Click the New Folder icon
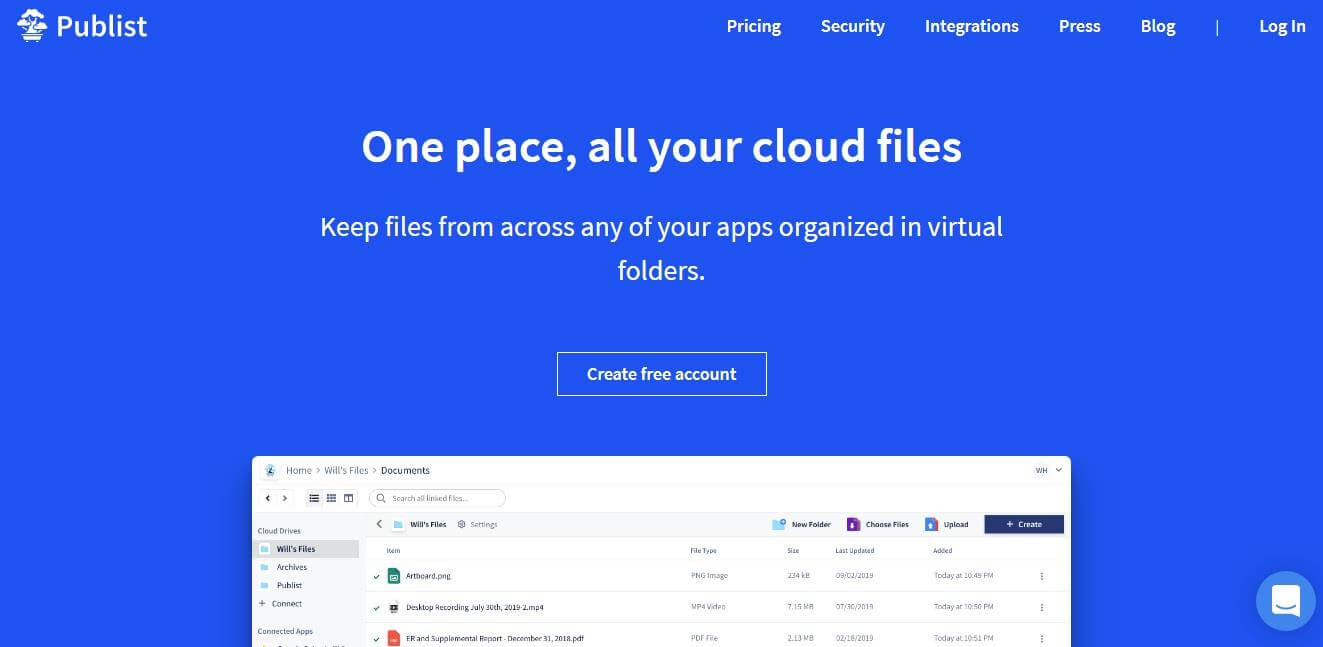This screenshot has height=647, width=1323. pyautogui.click(x=779, y=524)
